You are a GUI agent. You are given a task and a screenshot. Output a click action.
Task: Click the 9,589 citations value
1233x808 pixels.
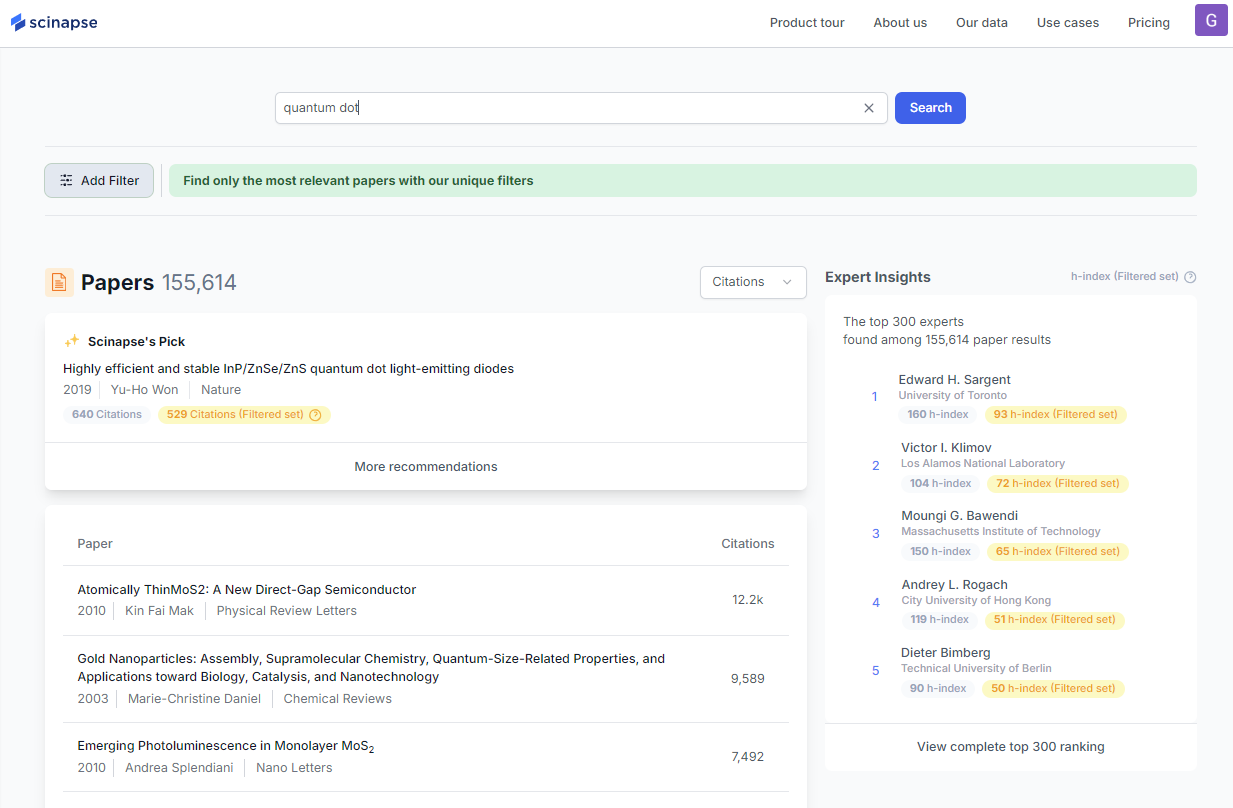747,678
